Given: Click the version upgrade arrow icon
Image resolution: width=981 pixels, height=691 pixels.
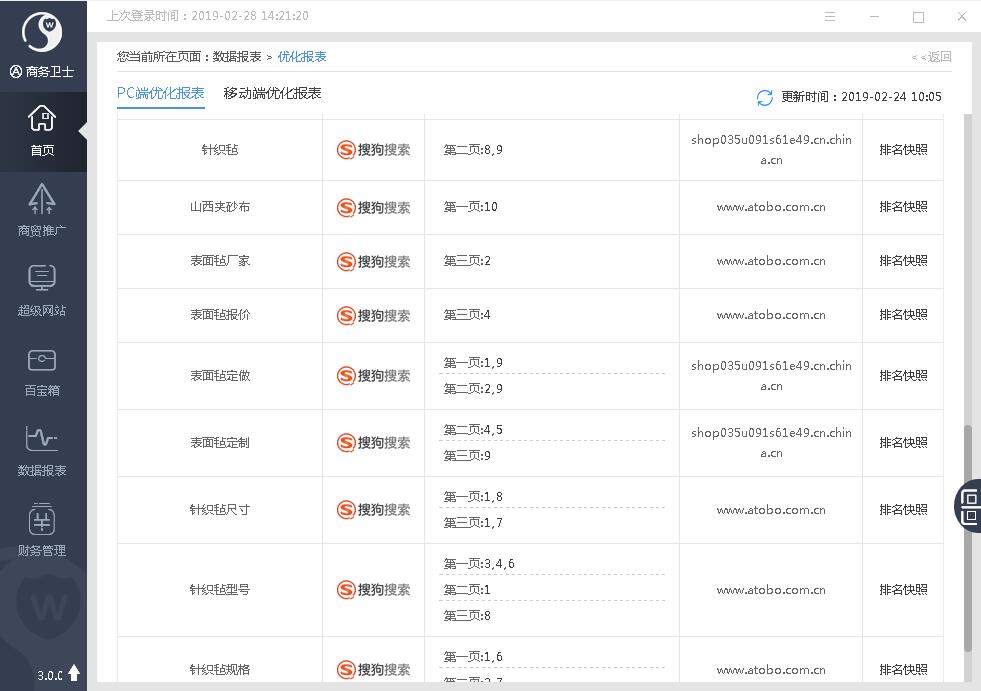Looking at the screenshot, I should 74,673.
